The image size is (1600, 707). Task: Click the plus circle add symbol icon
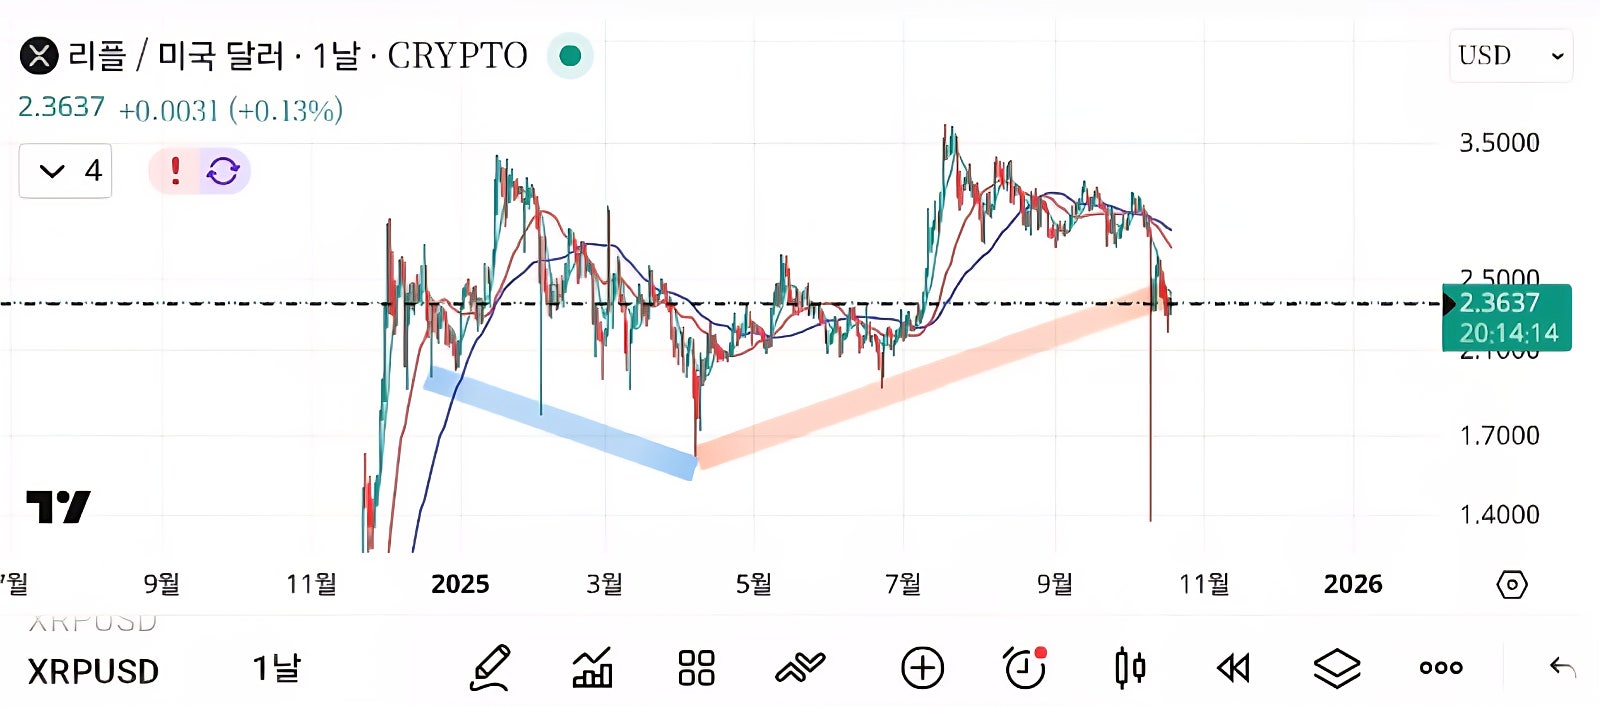pos(922,668)
